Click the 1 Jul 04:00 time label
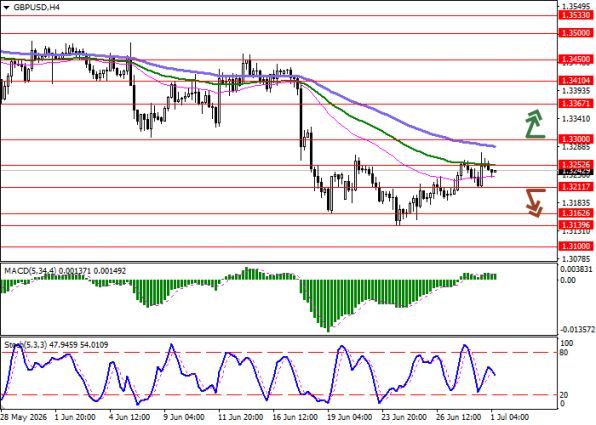 coord(509,417)
